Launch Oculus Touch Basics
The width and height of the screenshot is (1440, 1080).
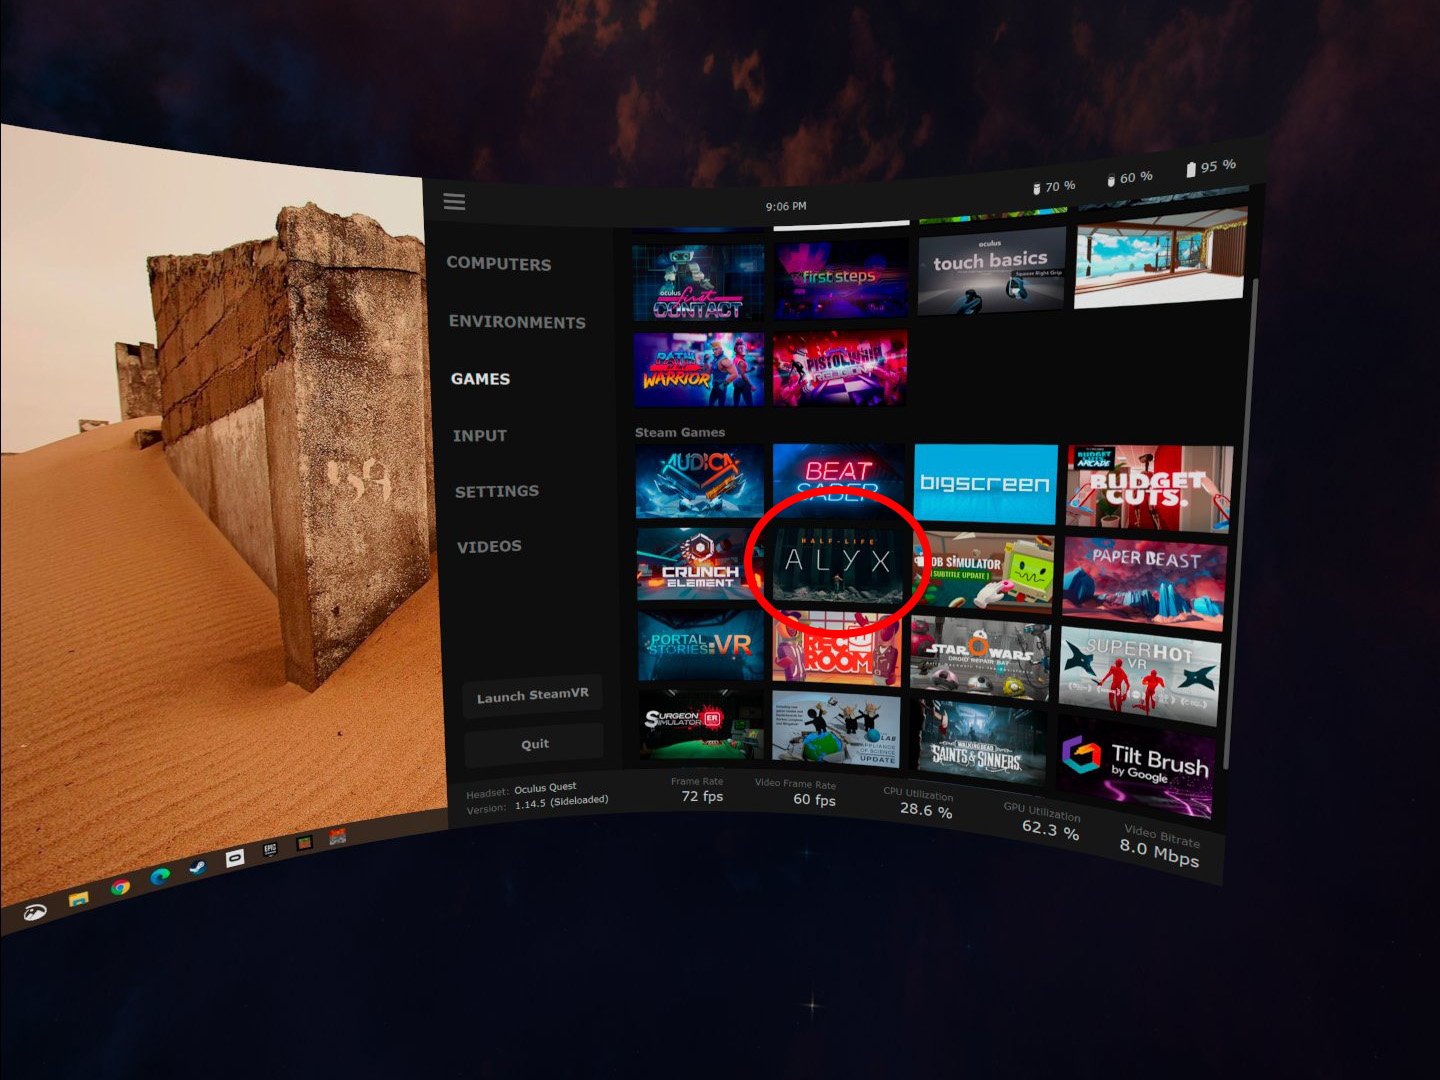click(x=991, y=272)
